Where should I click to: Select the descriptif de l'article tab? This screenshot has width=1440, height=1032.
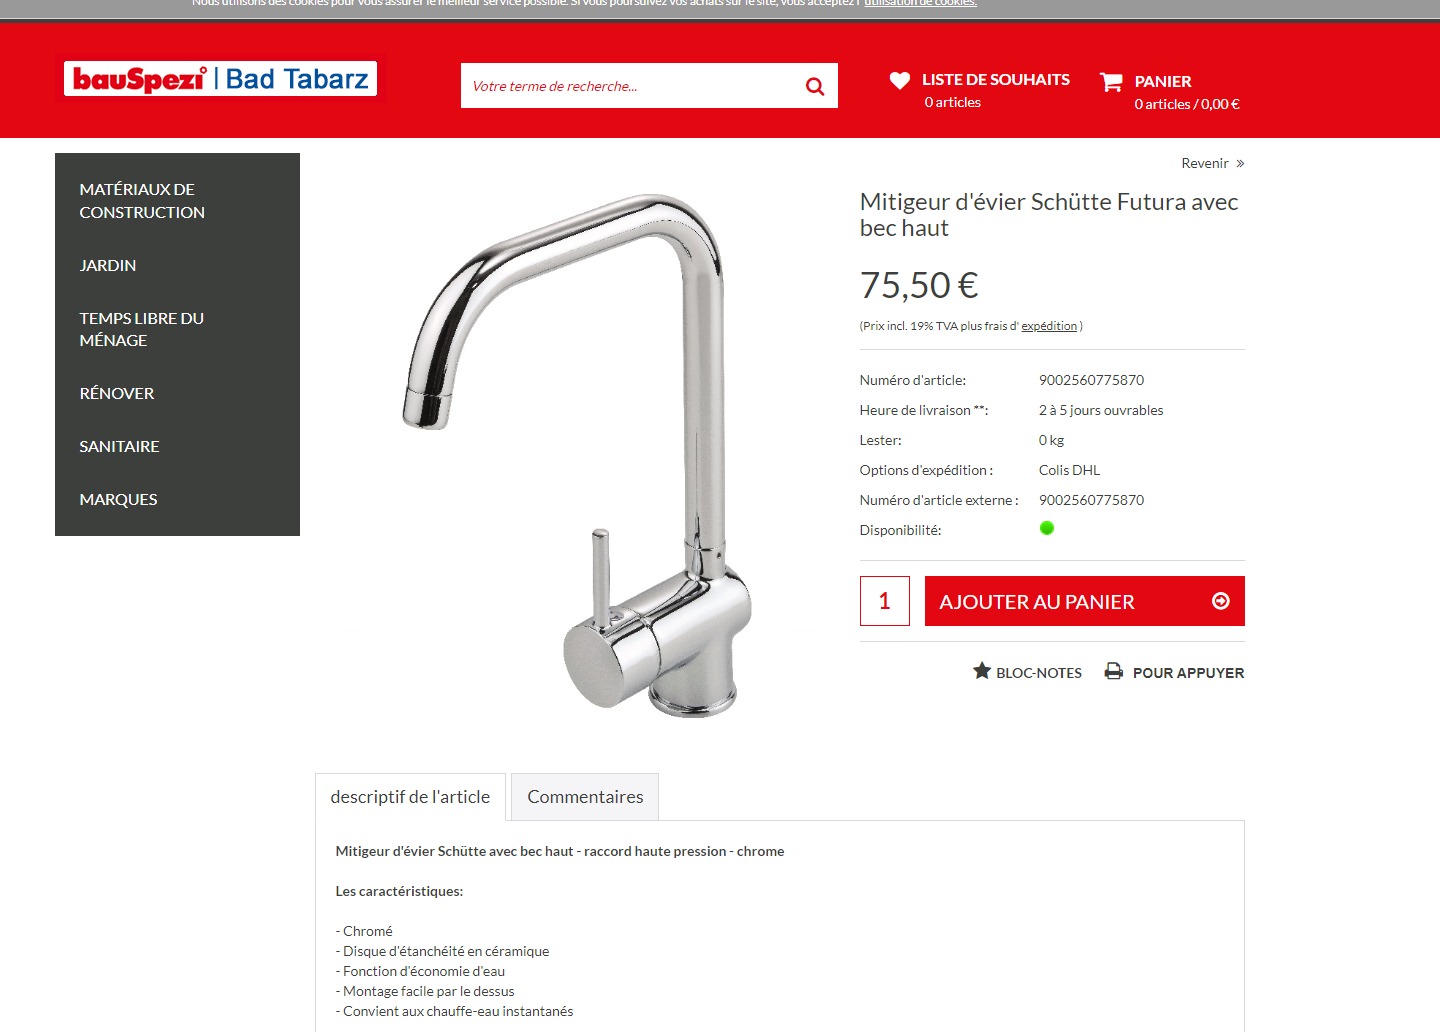click(410, 797)
